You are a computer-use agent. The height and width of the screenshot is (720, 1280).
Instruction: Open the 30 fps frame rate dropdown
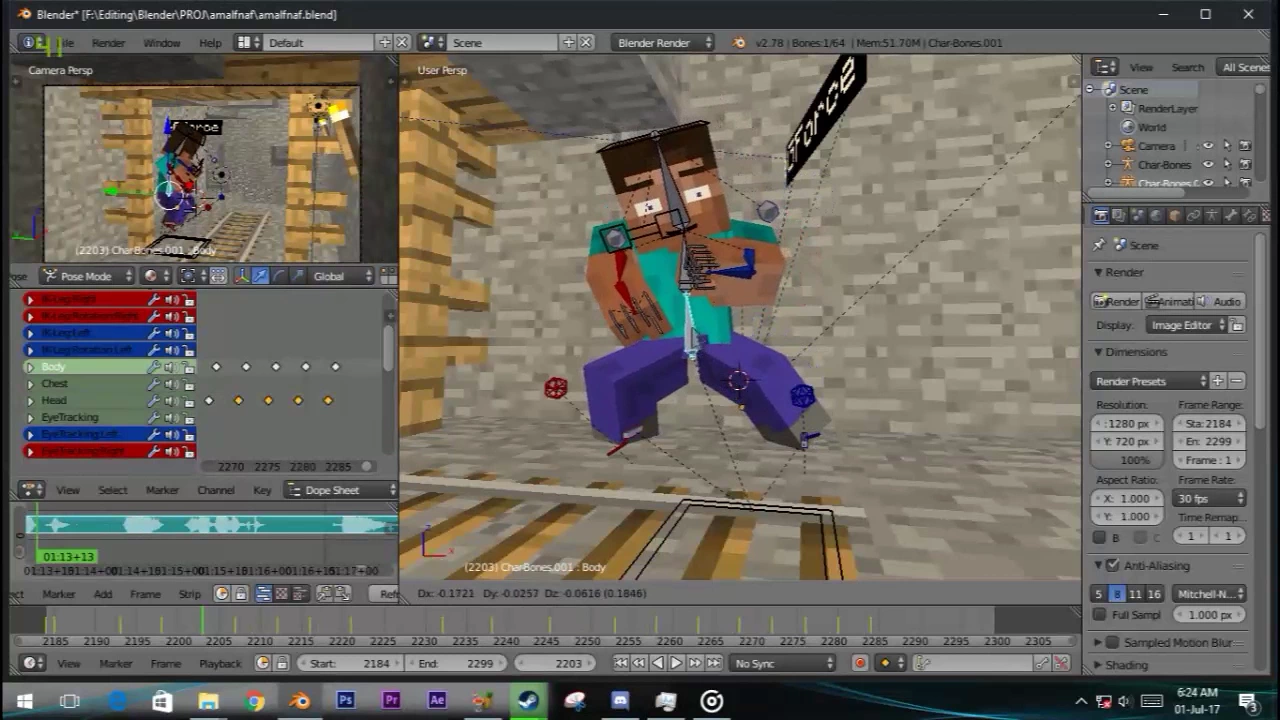pos(1210,498)
